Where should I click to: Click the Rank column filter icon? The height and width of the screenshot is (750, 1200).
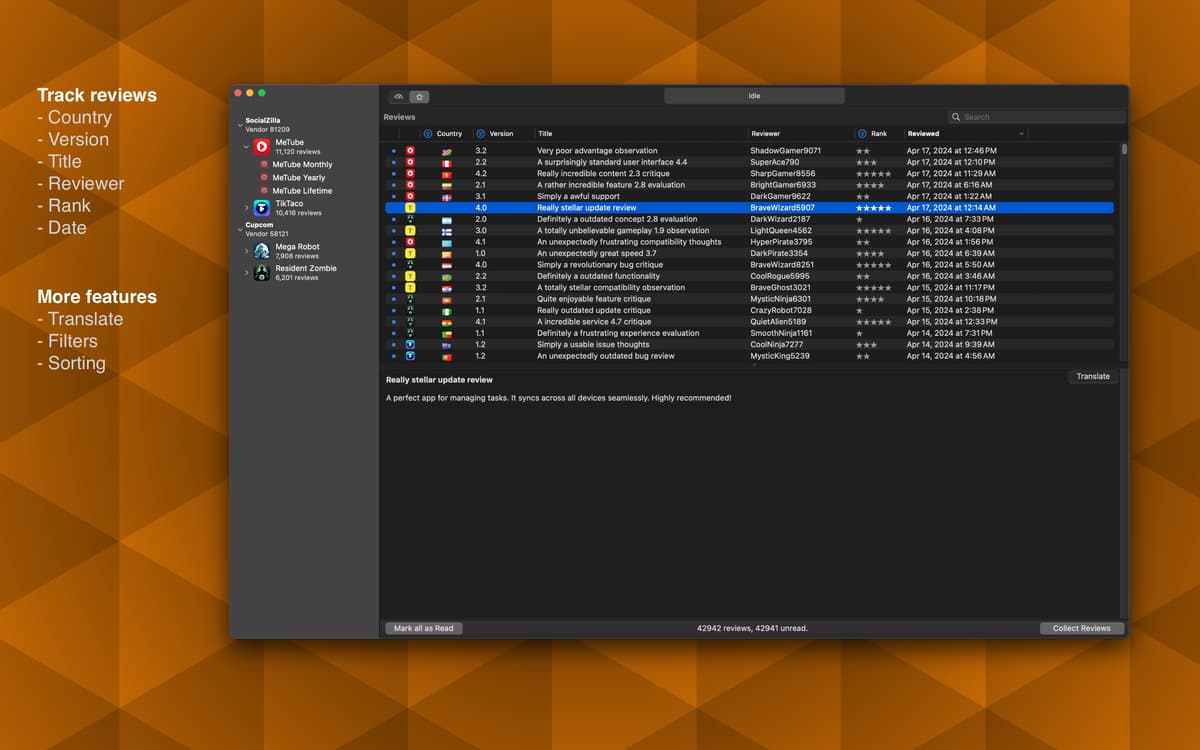coord(862,133)
